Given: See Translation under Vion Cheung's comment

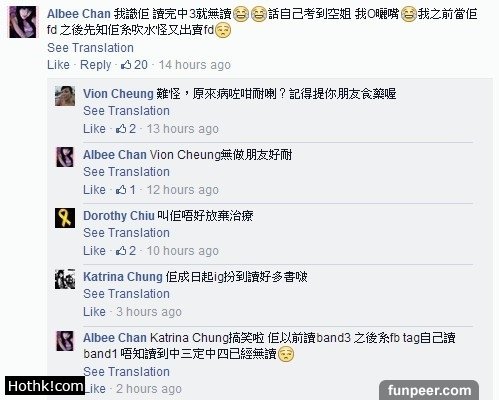Looking at the screenshot, I should [126, 111].
